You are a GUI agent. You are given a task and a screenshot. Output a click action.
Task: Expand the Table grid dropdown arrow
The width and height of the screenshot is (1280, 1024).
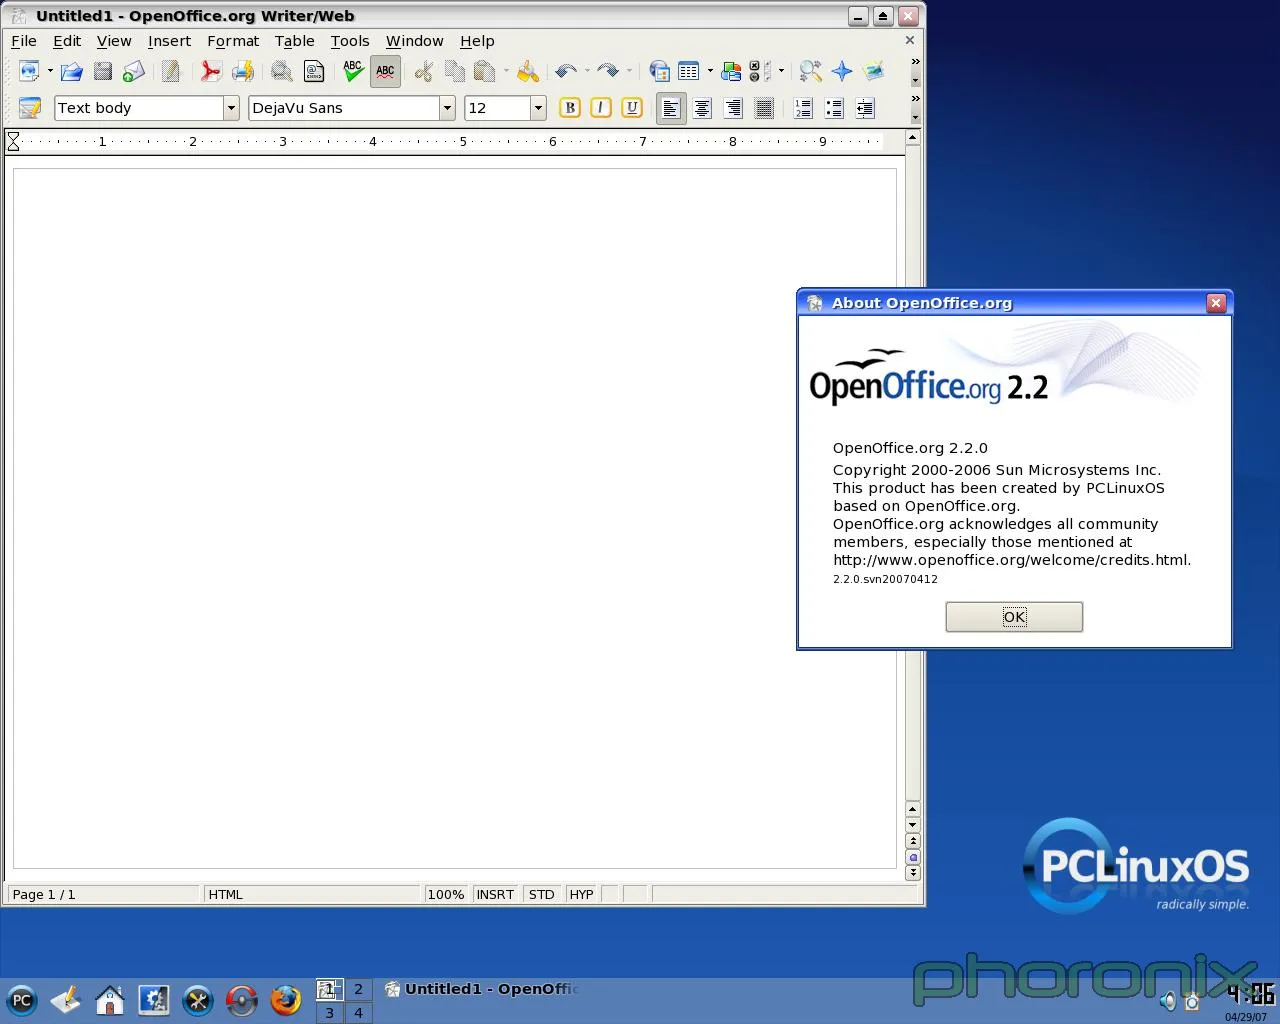[x=710, y=71]
